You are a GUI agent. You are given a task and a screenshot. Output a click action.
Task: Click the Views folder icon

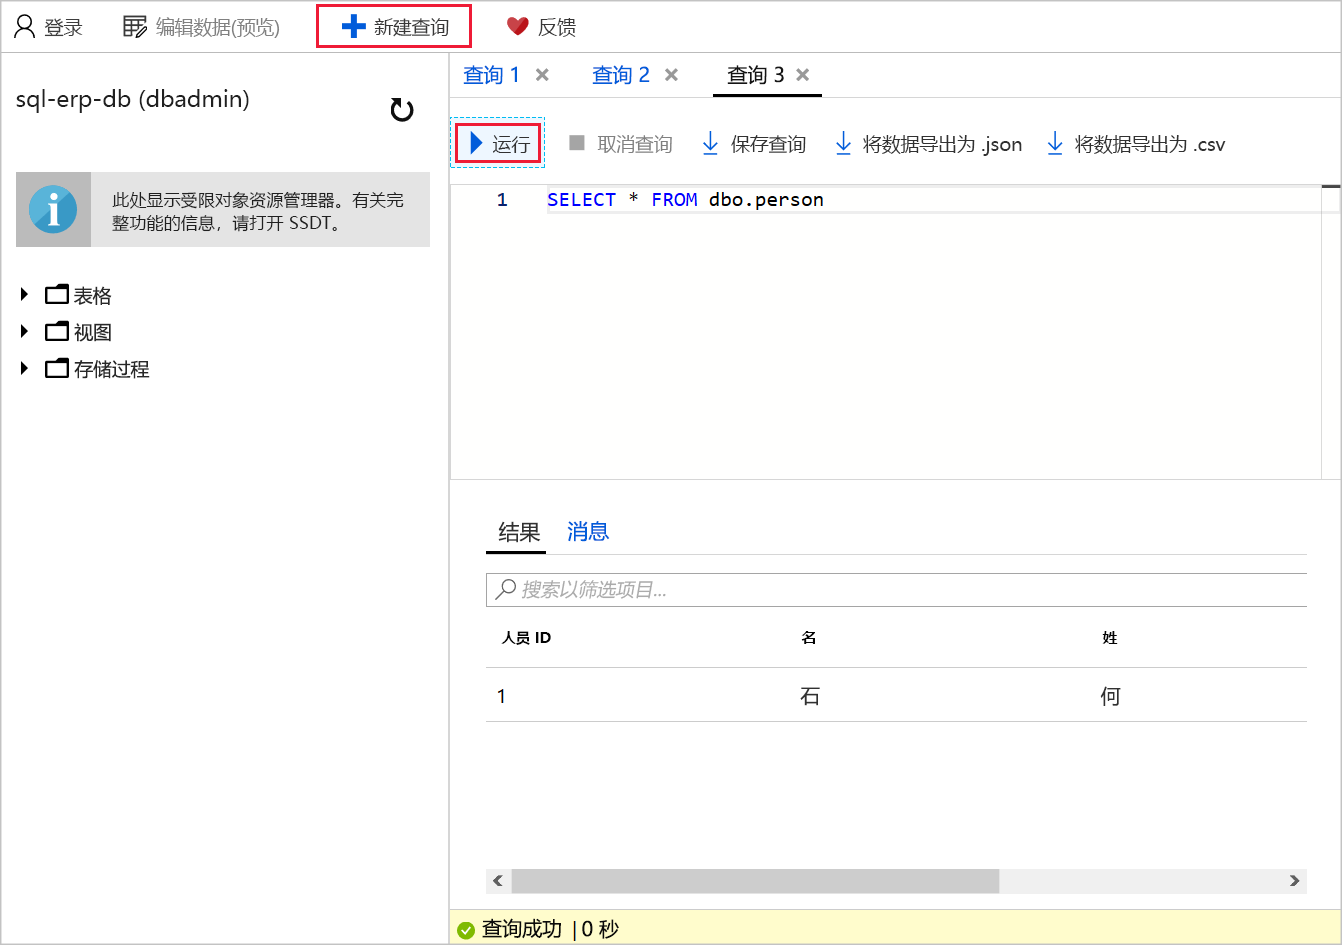pyautogui.click(x=57, y=331)
